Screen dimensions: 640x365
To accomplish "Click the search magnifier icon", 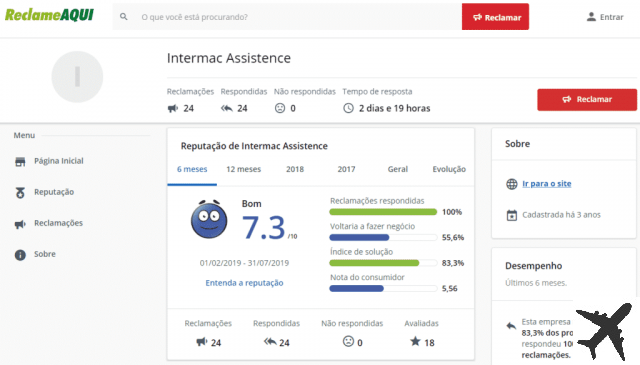I will 124,17.
